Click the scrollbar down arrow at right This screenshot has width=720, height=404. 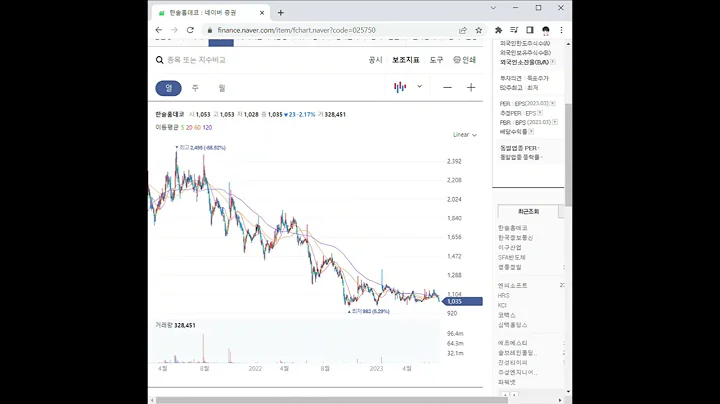pyautogui.click(x=568, y=391)
